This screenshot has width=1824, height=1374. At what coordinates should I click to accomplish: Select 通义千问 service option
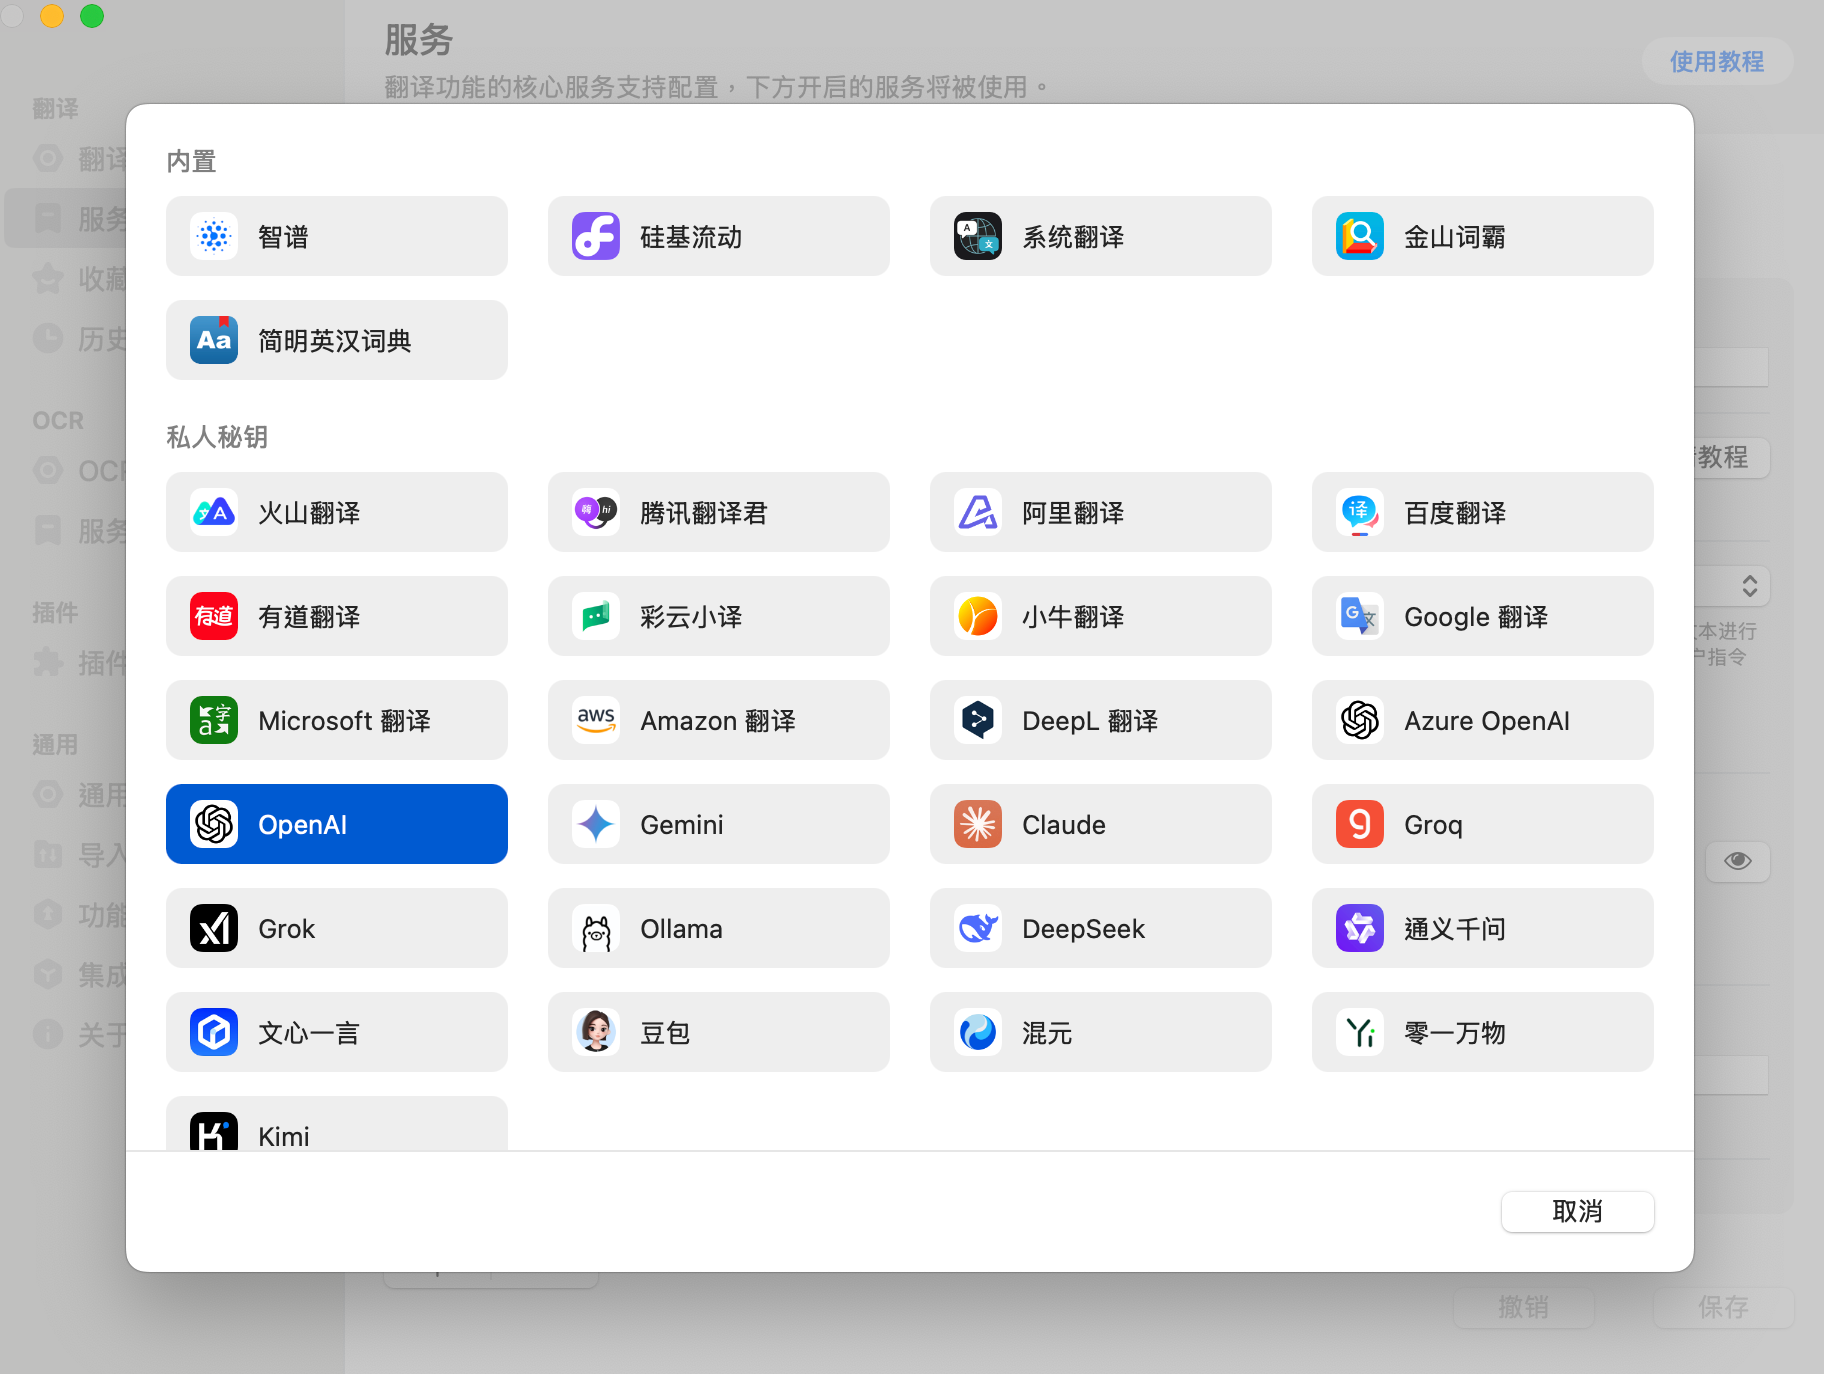pyautogui.click(x=1482, y=929)
